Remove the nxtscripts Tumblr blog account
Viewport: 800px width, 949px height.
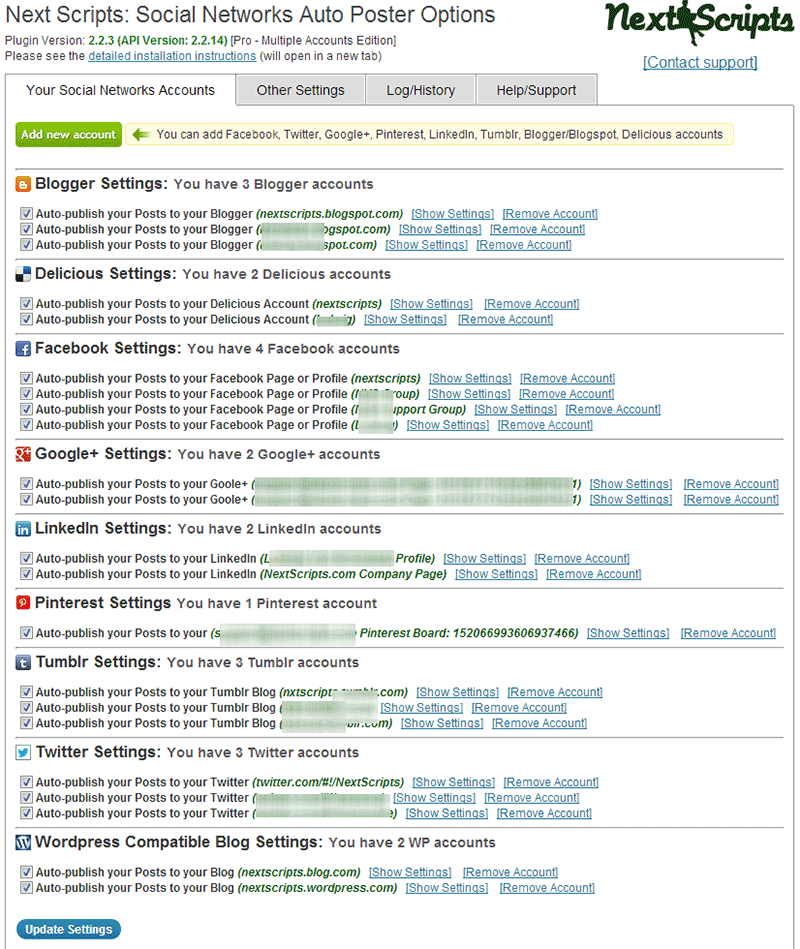(x=555, y=692)
